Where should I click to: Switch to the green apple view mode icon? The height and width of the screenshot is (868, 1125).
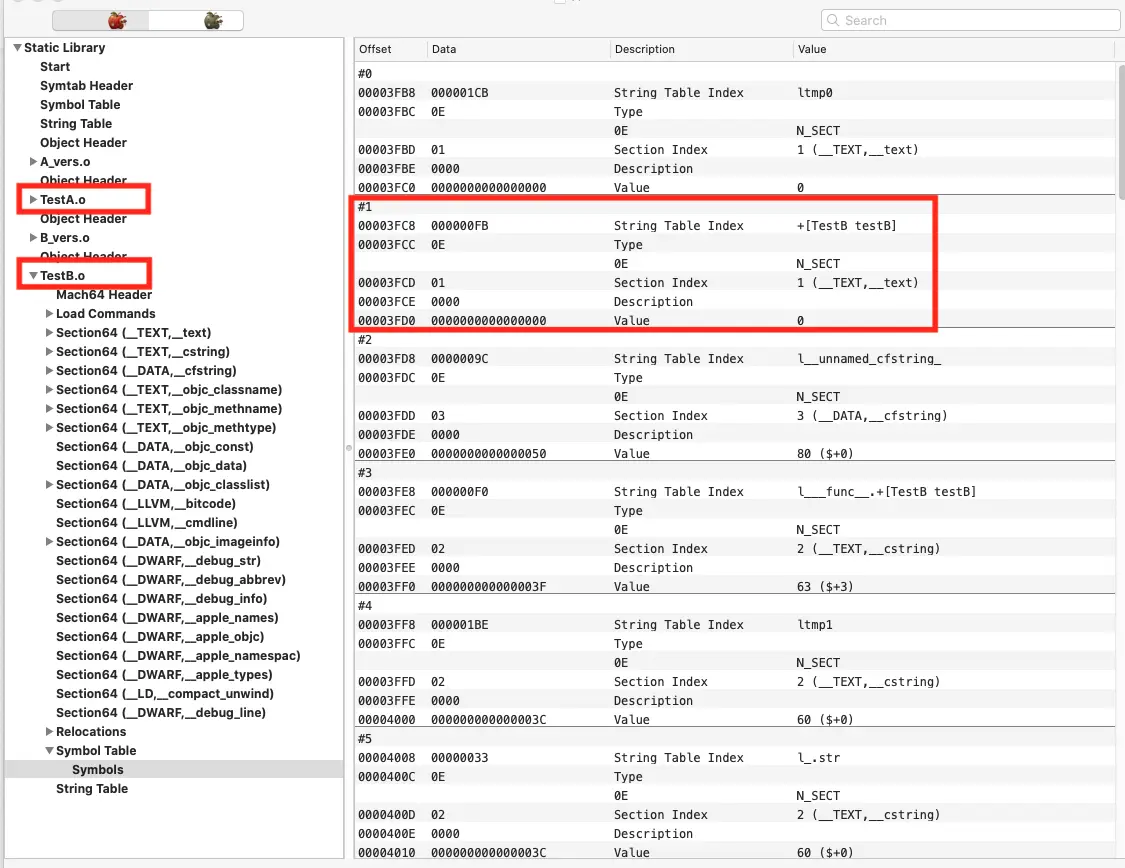pyautogui.click(x=212, y=20)
